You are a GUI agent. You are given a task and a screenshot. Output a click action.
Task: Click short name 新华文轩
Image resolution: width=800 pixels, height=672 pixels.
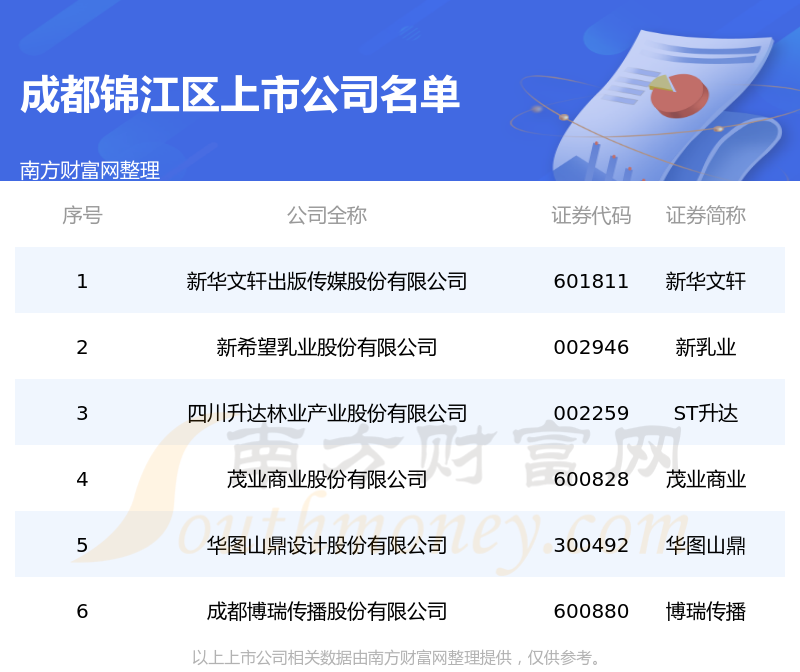pos(706,281)
